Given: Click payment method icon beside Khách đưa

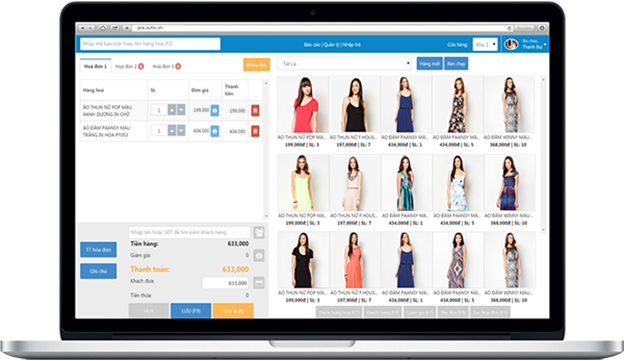Looking at the screenshot, I should (259, 283).
